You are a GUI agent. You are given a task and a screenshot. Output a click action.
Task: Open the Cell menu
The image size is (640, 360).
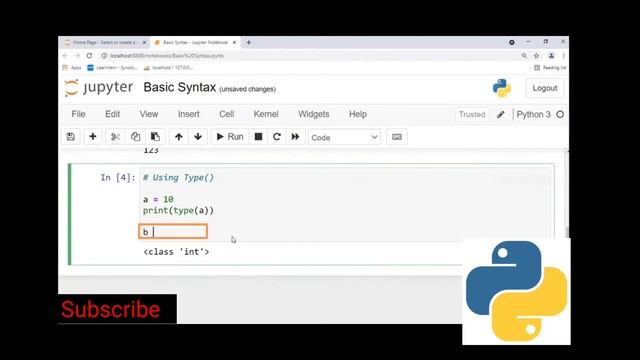[227, 114]
